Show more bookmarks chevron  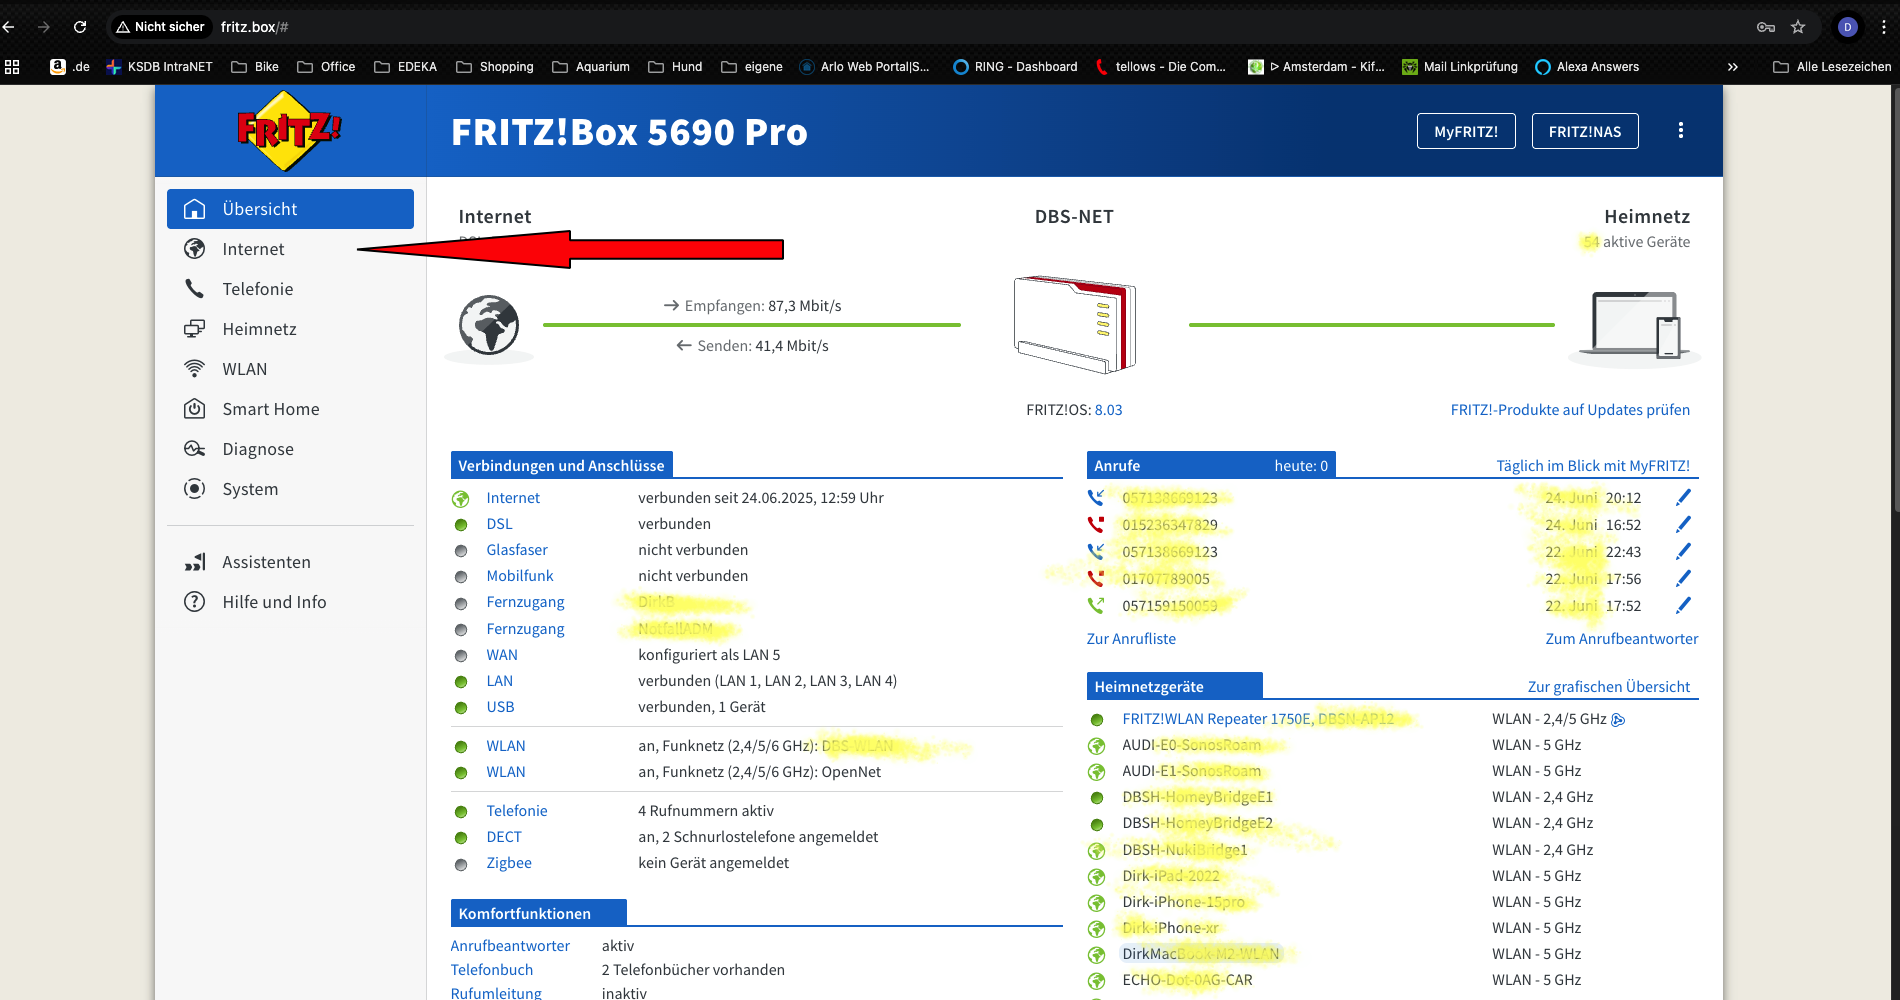click(1733, 67)
